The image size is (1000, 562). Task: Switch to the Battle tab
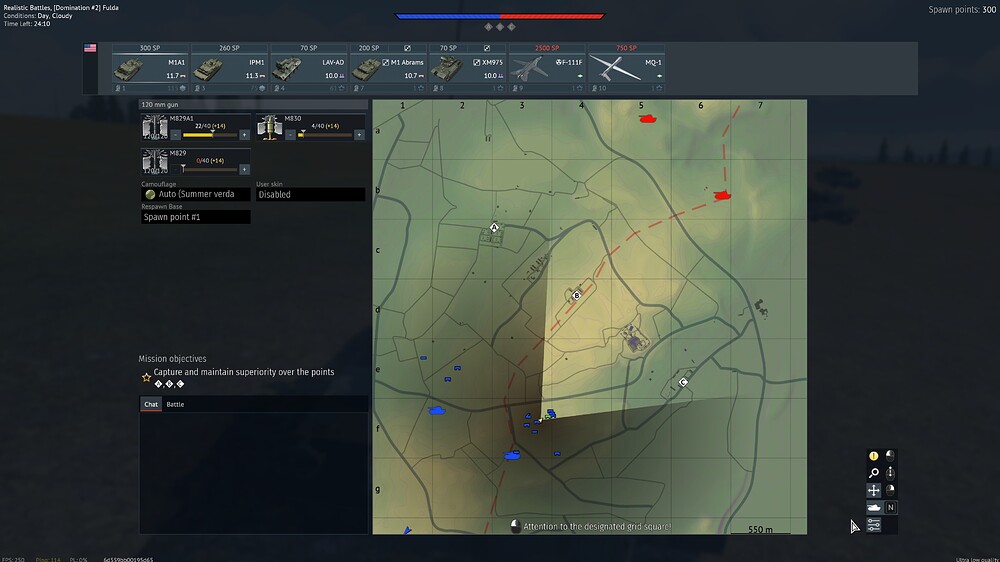pyautogui.click(x=175, y=404)
